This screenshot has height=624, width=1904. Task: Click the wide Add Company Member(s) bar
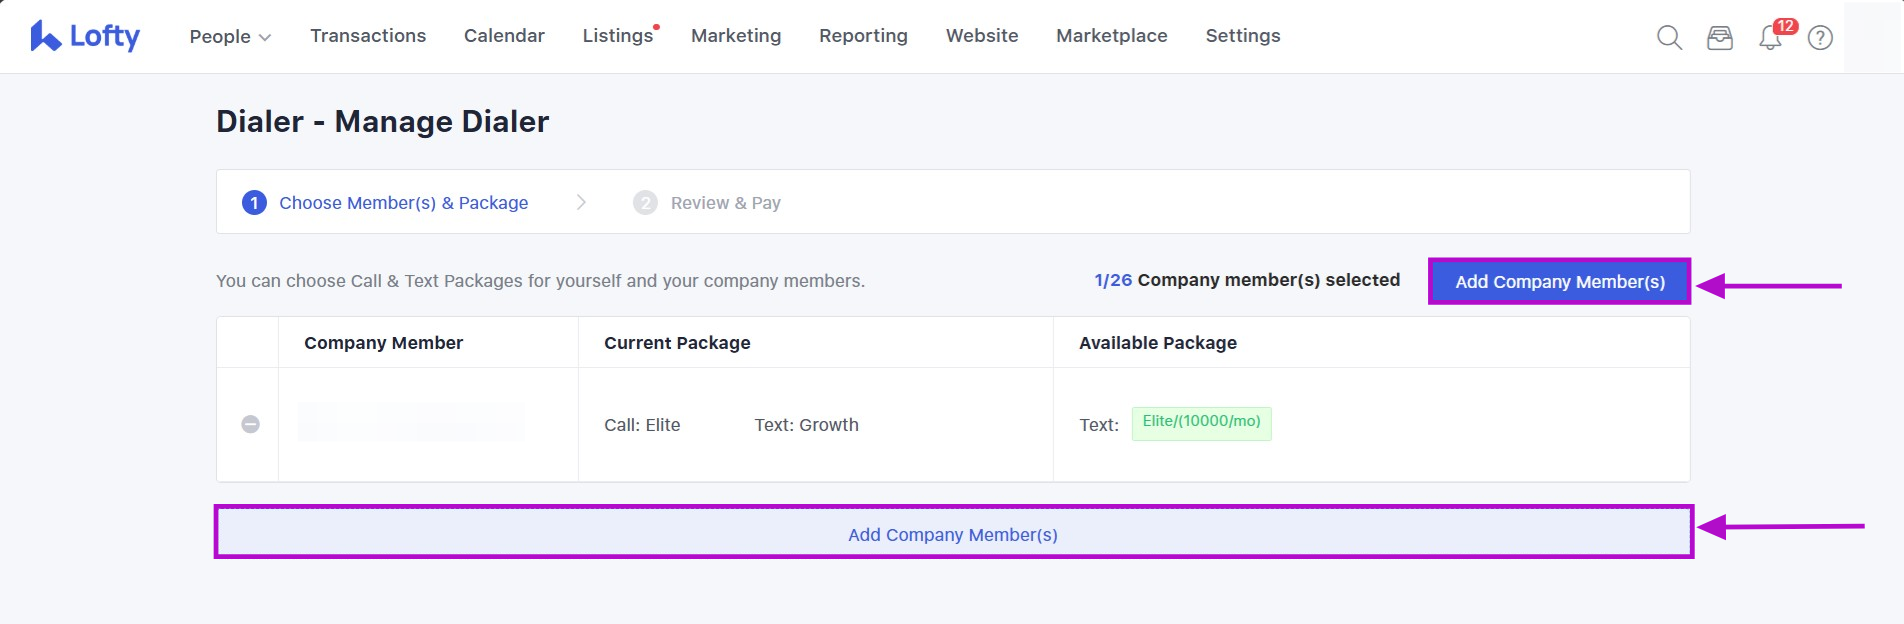(952, 534)
